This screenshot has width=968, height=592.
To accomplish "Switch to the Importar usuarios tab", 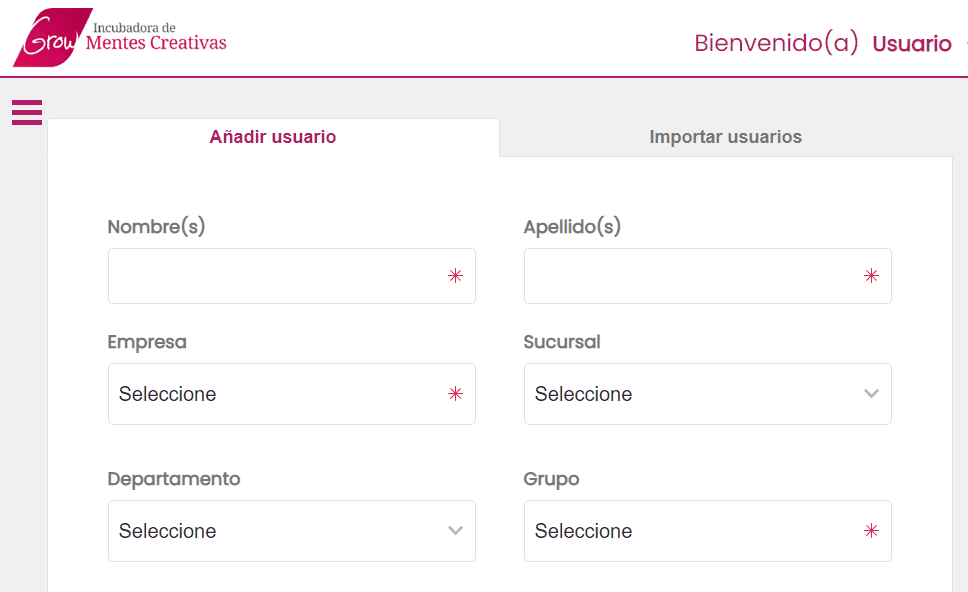I will (x=725, y=137).
